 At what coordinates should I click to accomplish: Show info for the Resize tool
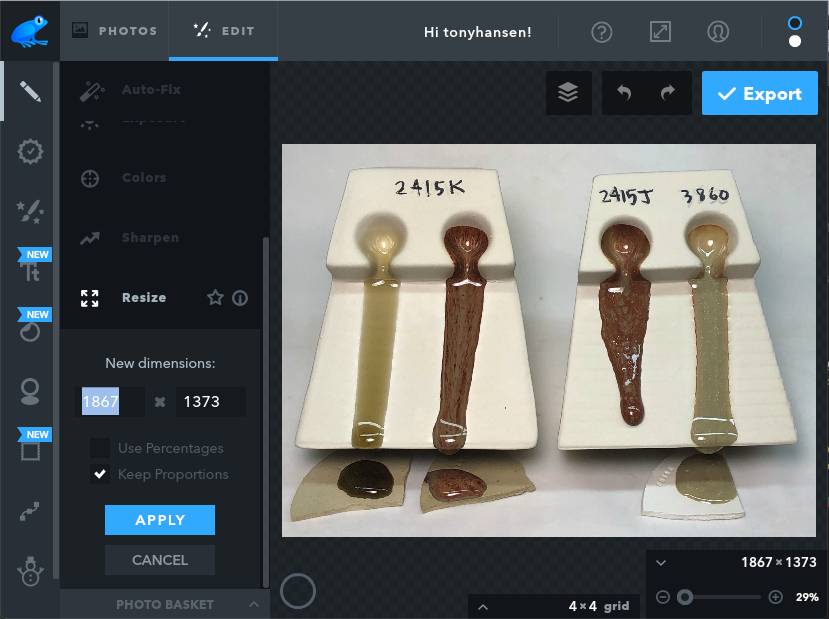coord(240,298)
